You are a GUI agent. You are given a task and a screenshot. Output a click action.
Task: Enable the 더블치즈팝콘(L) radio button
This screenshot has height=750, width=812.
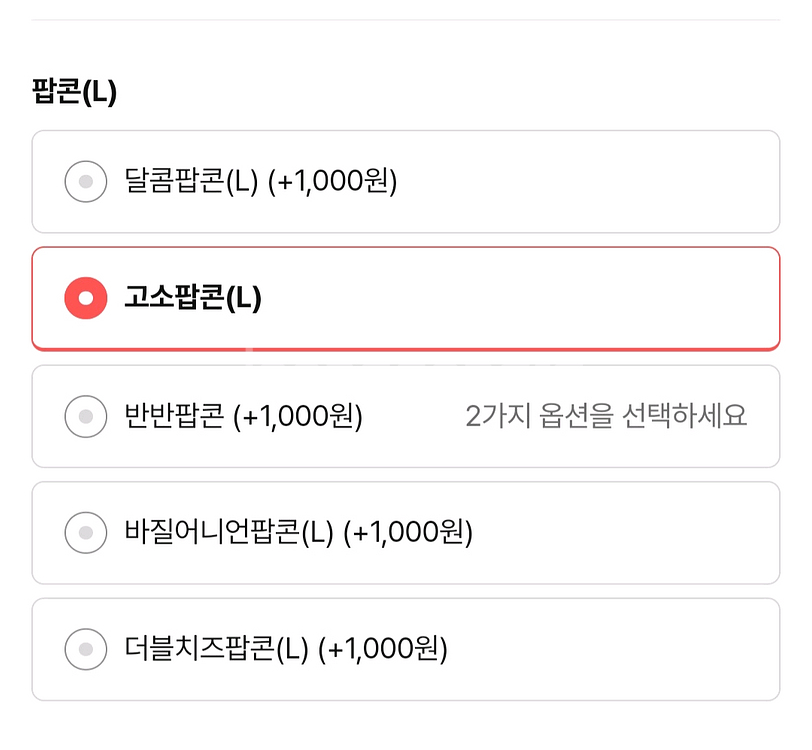[x=86, y=649]
